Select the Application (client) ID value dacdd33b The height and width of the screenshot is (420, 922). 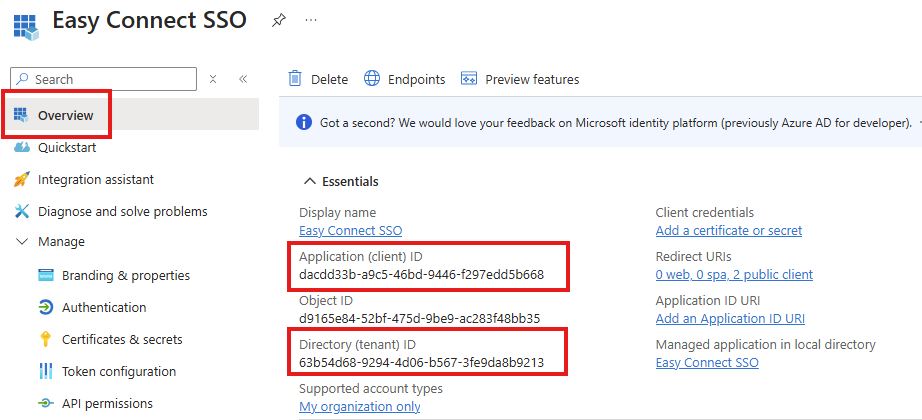(x=422, y=275)
